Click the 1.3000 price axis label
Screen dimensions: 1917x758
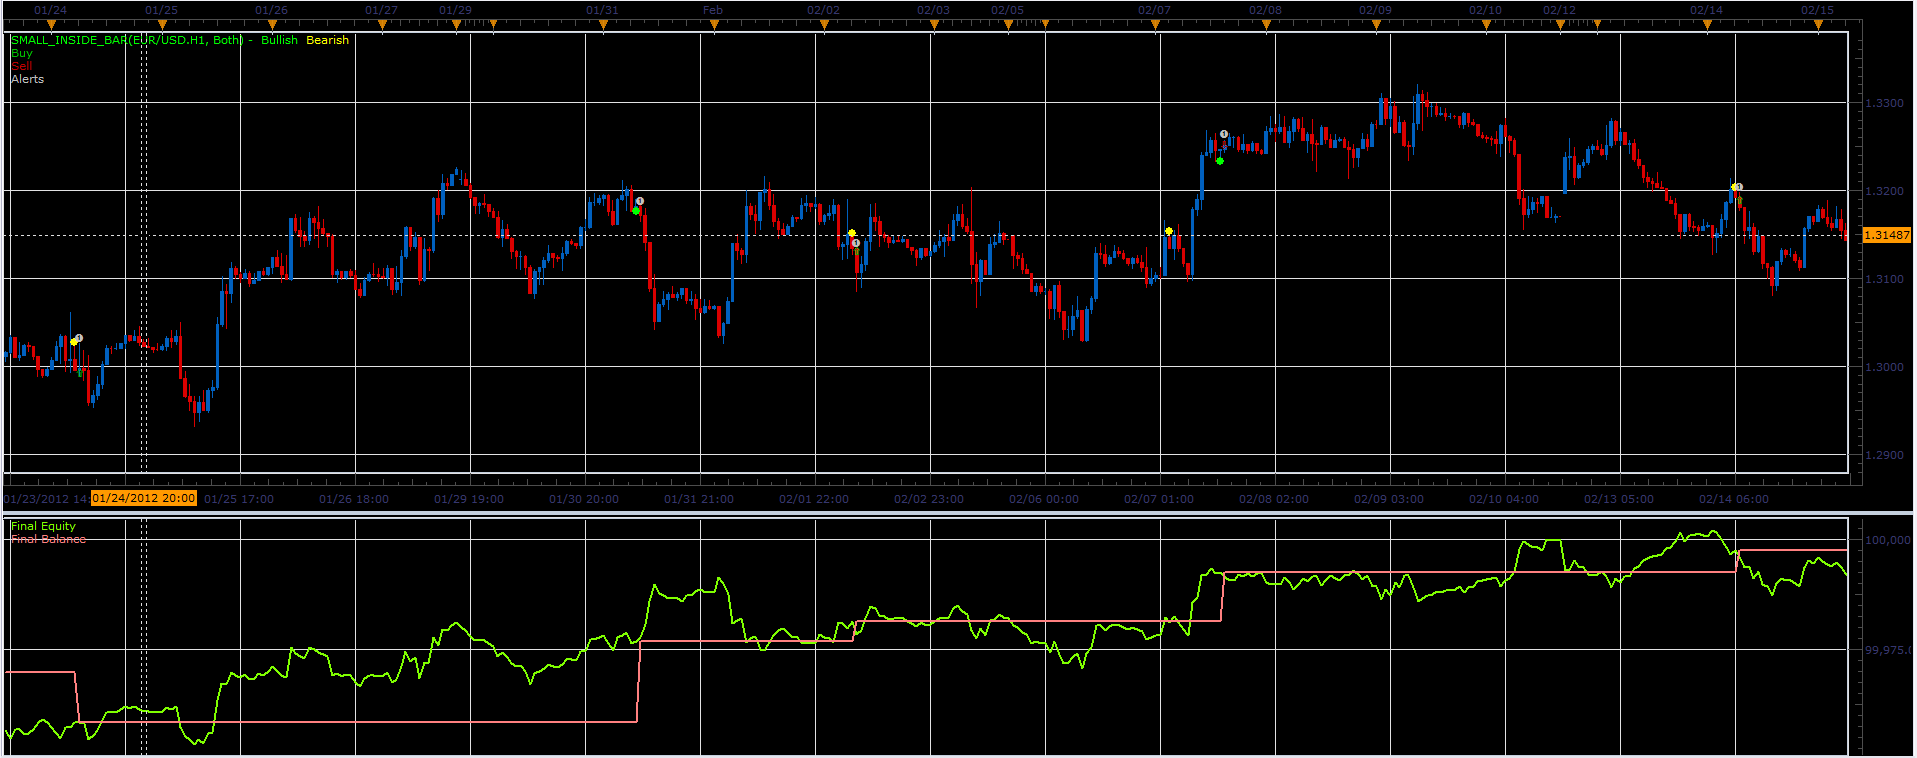1884,367
